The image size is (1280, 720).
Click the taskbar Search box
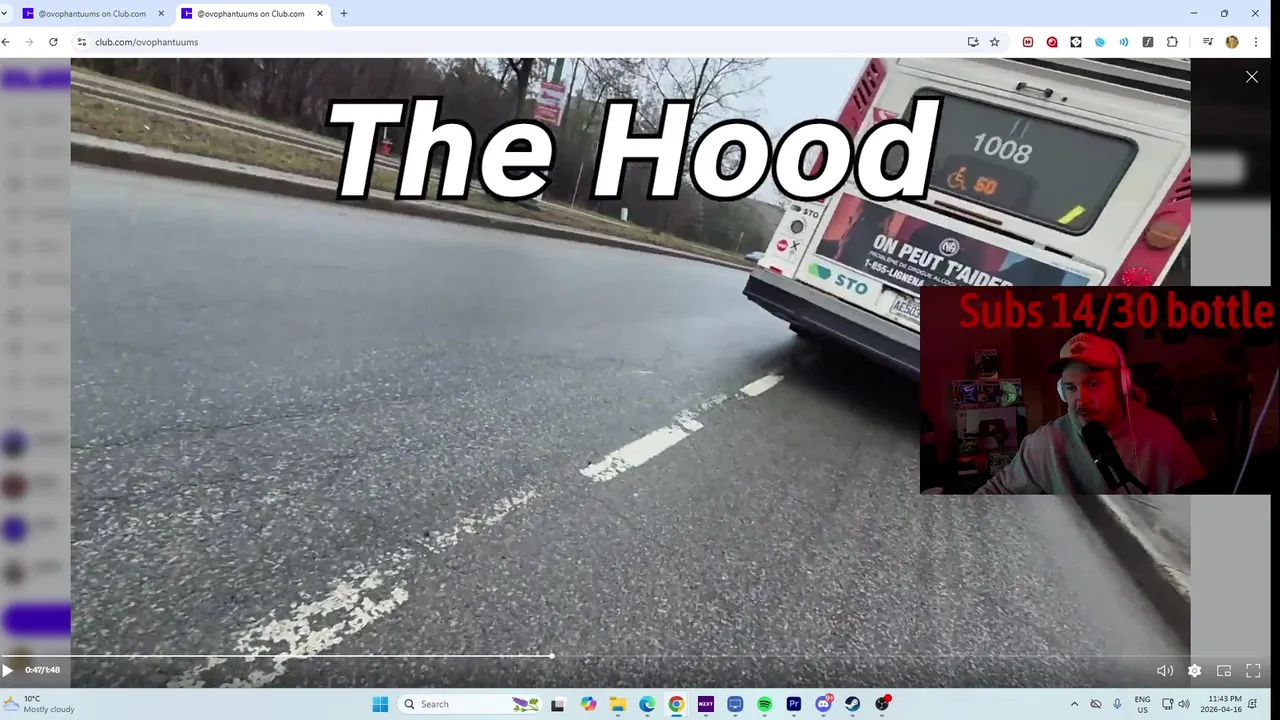pos(471,704)
